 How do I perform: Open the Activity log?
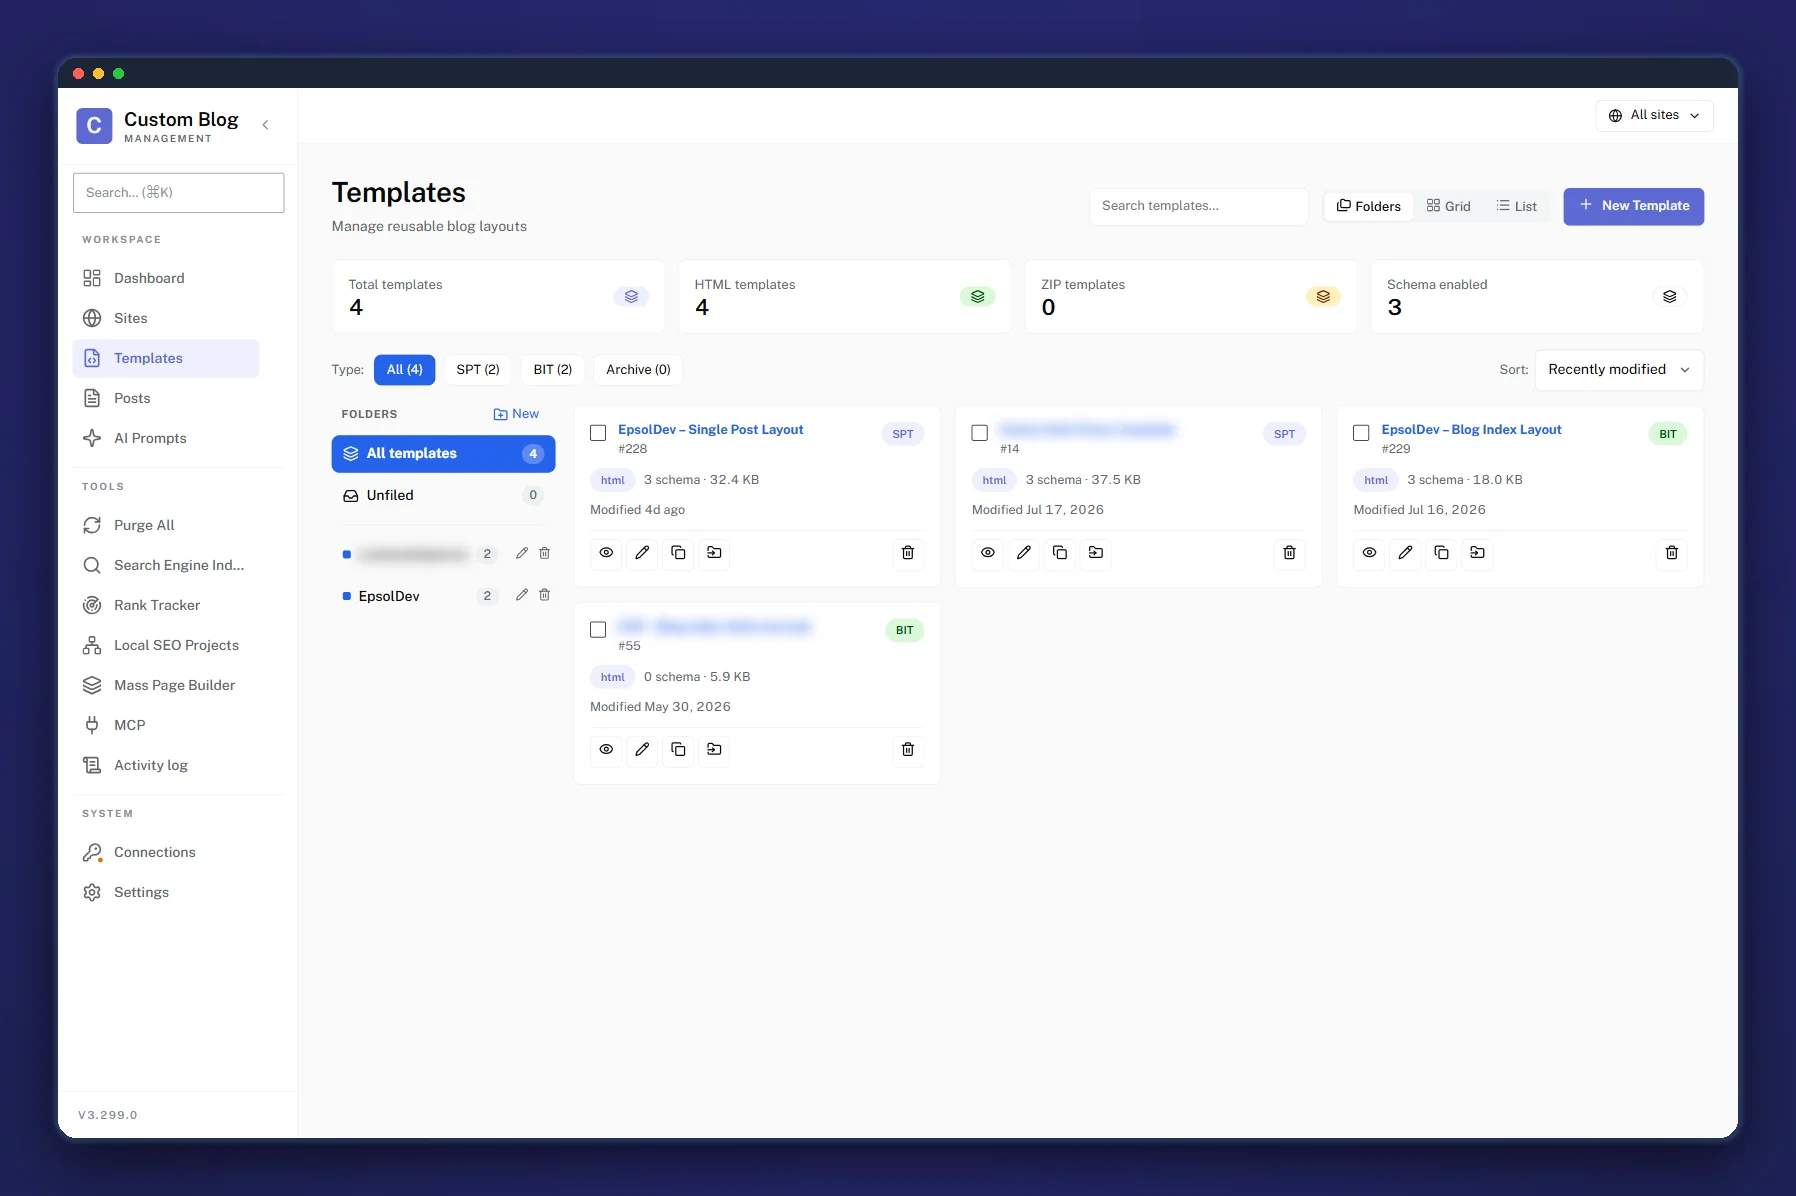click(x=166, y=765)
